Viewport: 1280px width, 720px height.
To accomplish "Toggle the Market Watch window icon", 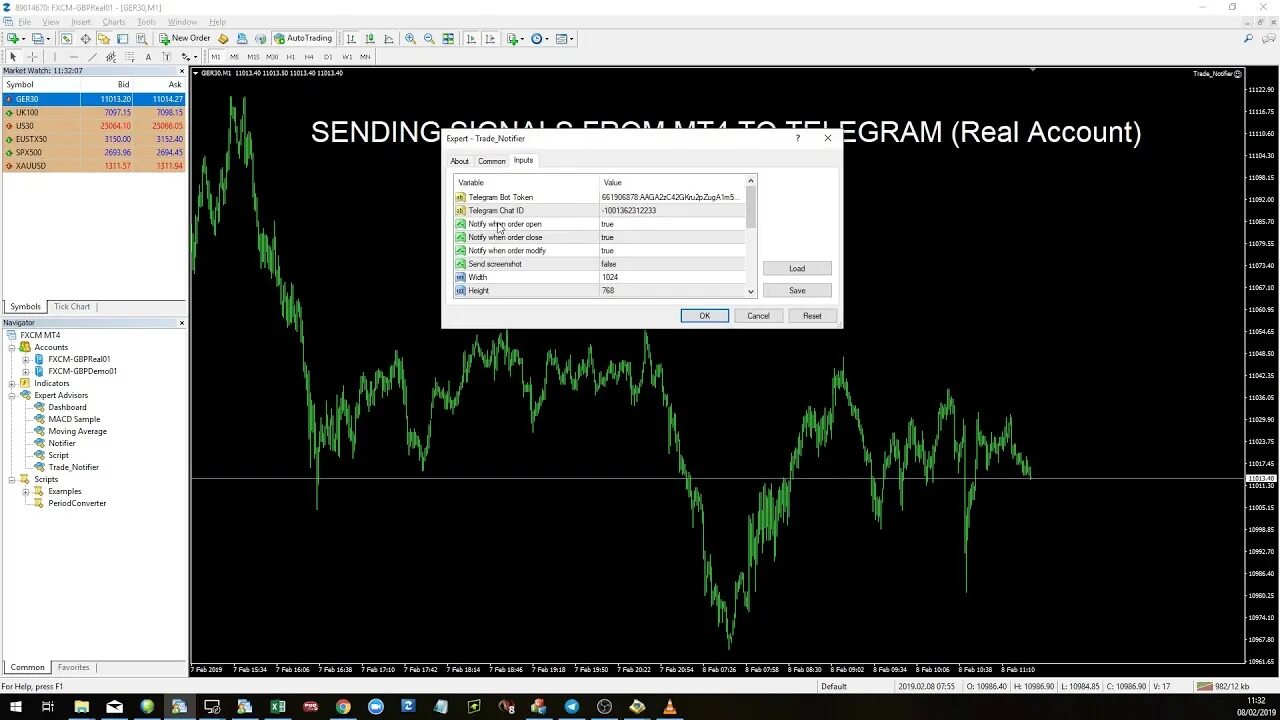I will pyautogui.click(x=66, y=38).
